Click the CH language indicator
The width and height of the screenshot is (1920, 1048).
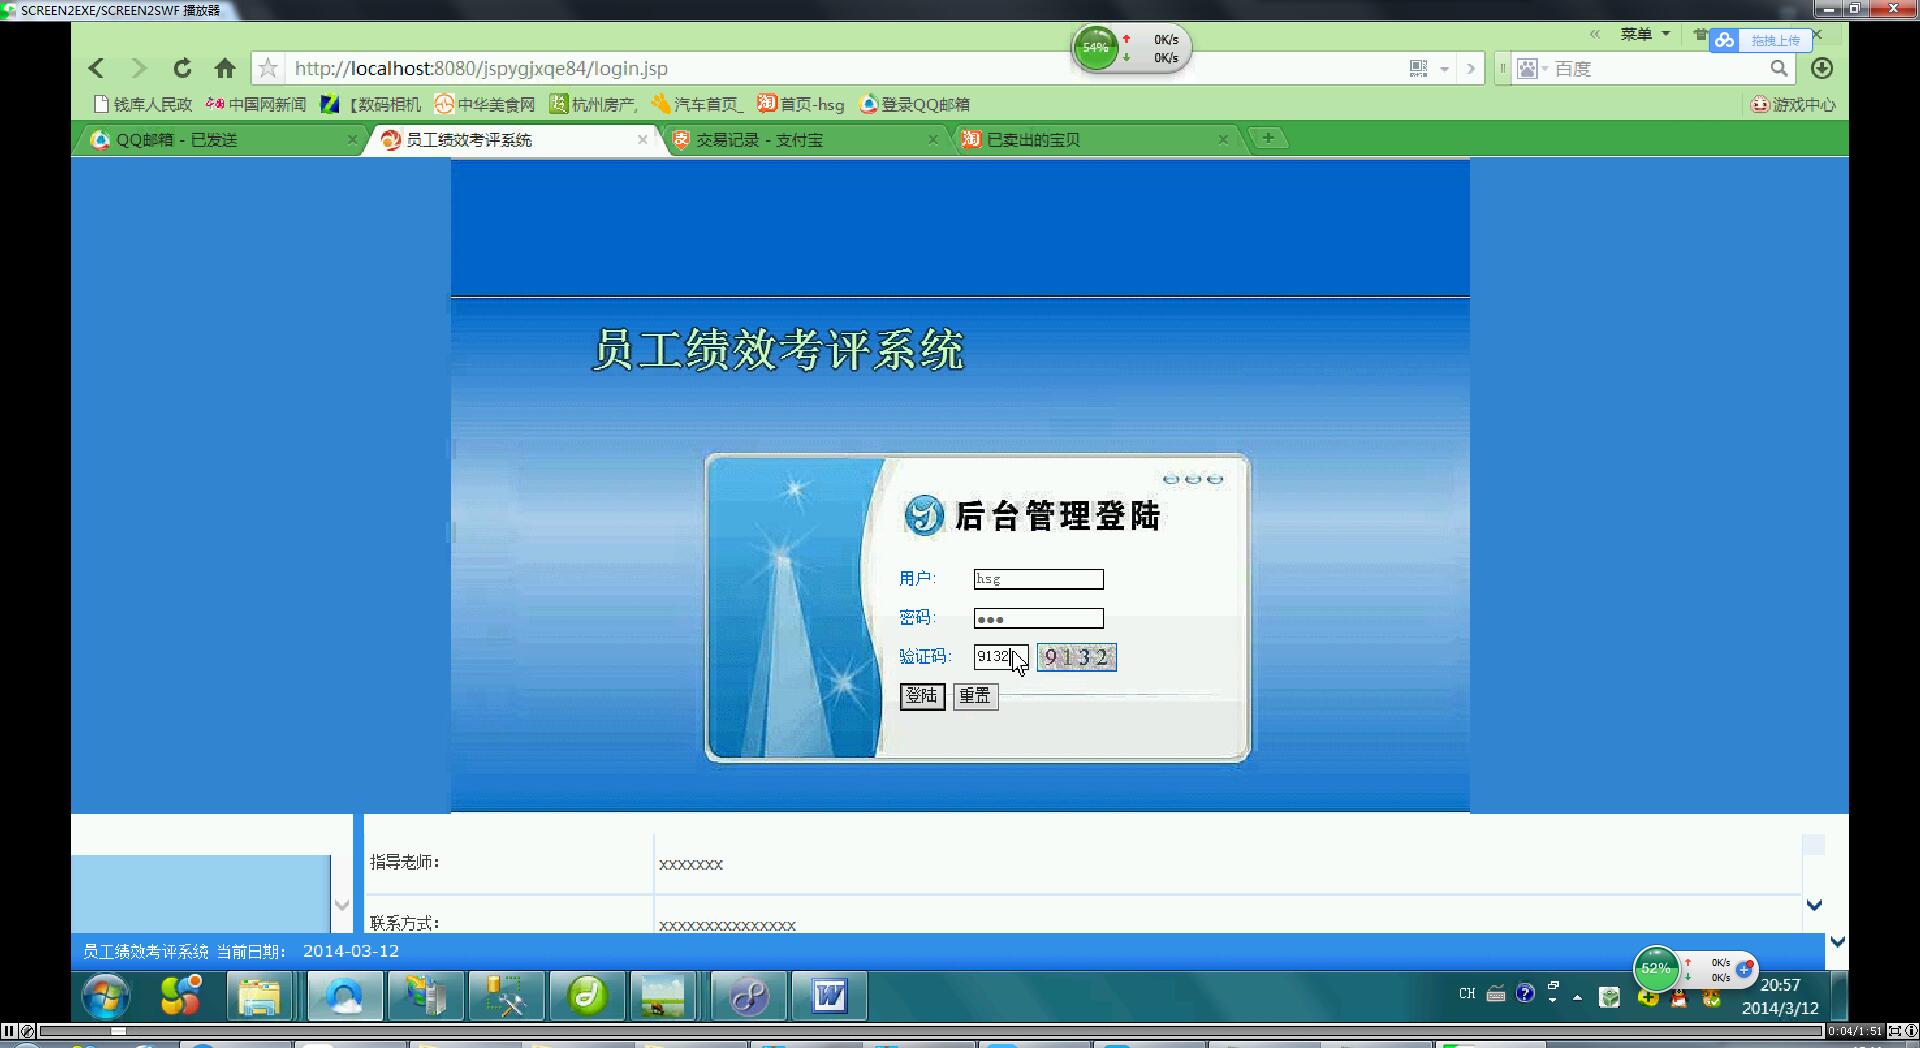[x=1467, y=993]
